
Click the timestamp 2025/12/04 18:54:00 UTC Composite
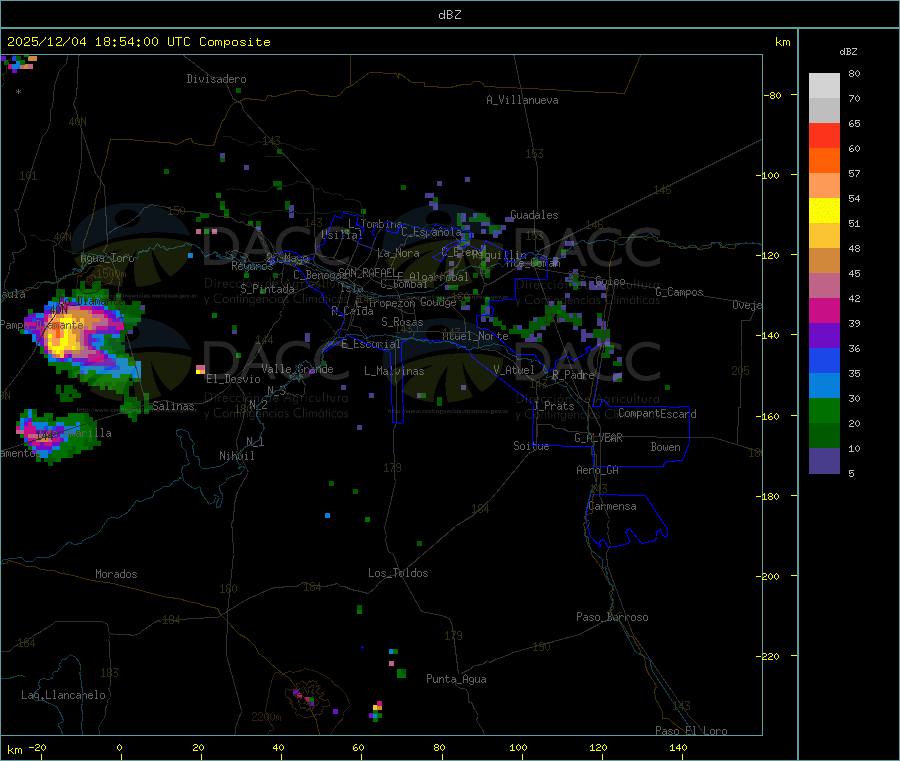coord(138,42)
